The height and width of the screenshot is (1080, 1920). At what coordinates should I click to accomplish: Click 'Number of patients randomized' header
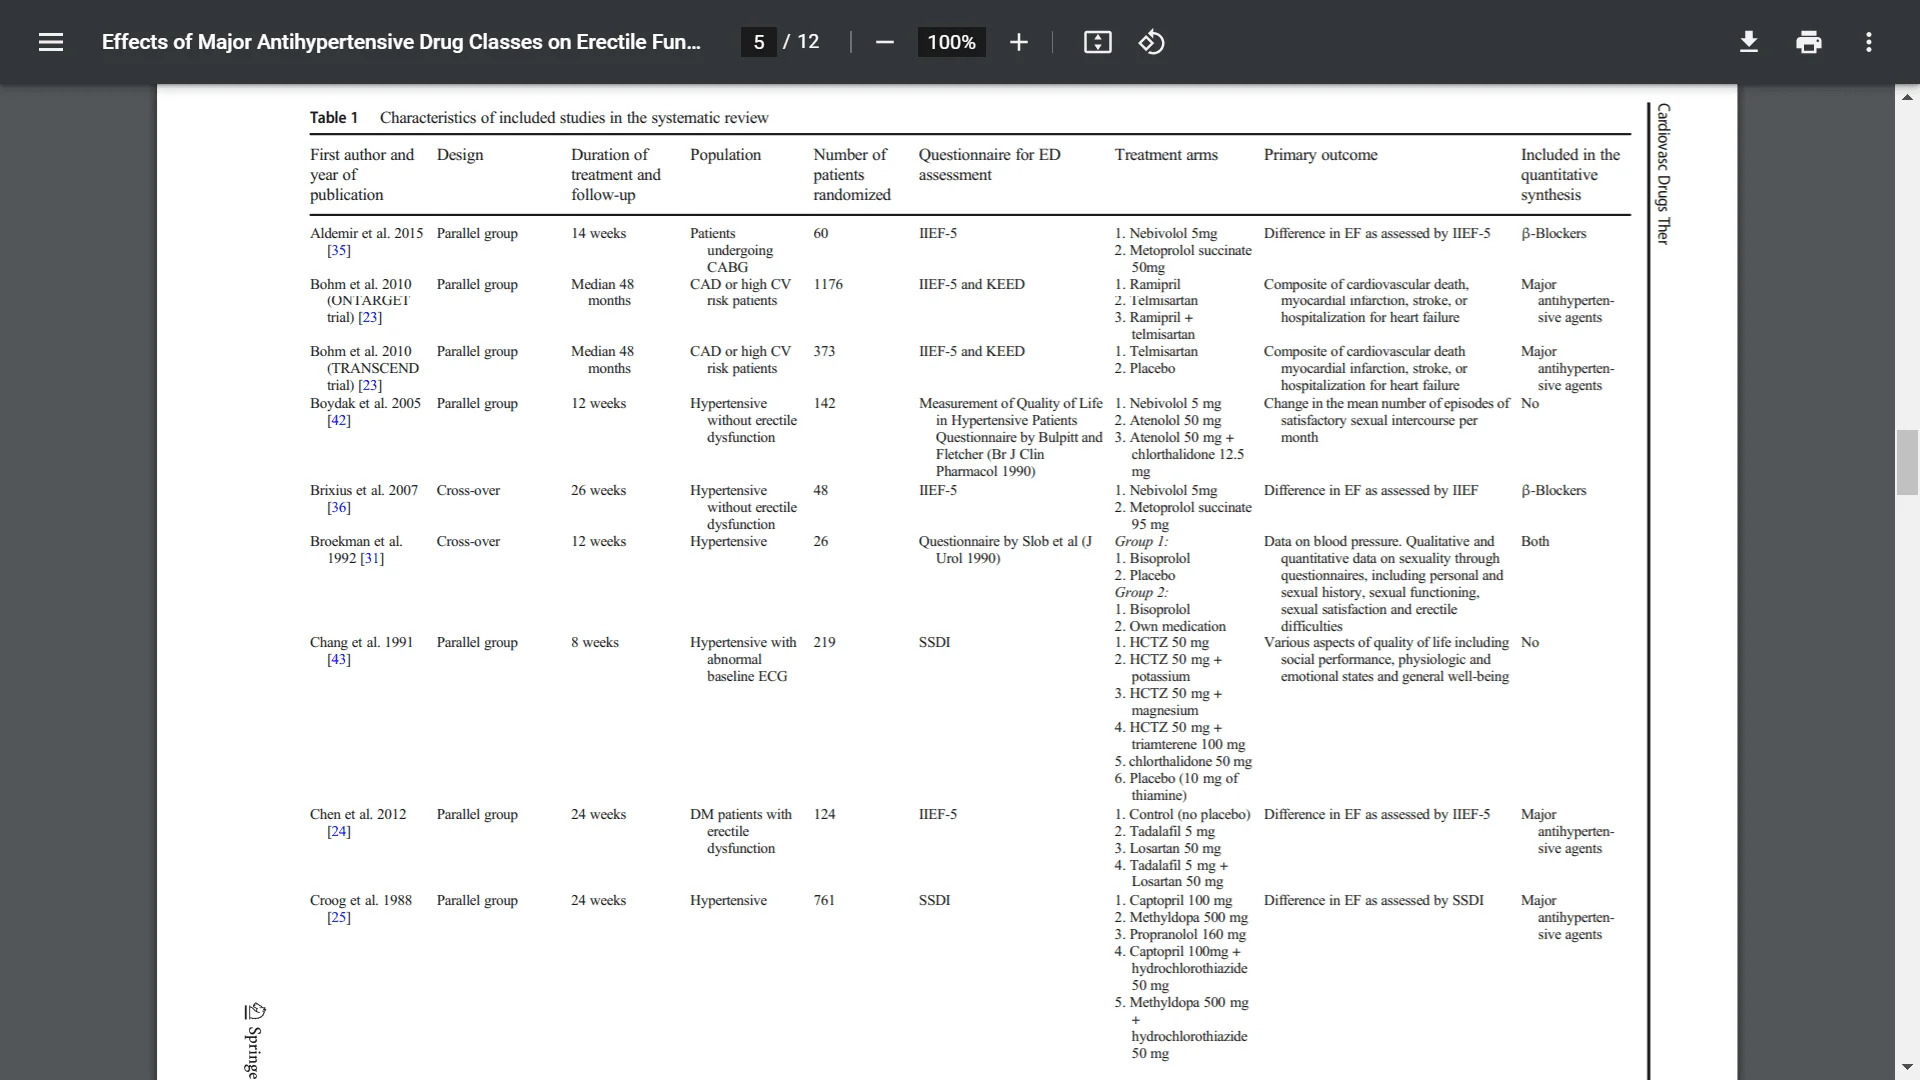(x=851, y=175)
